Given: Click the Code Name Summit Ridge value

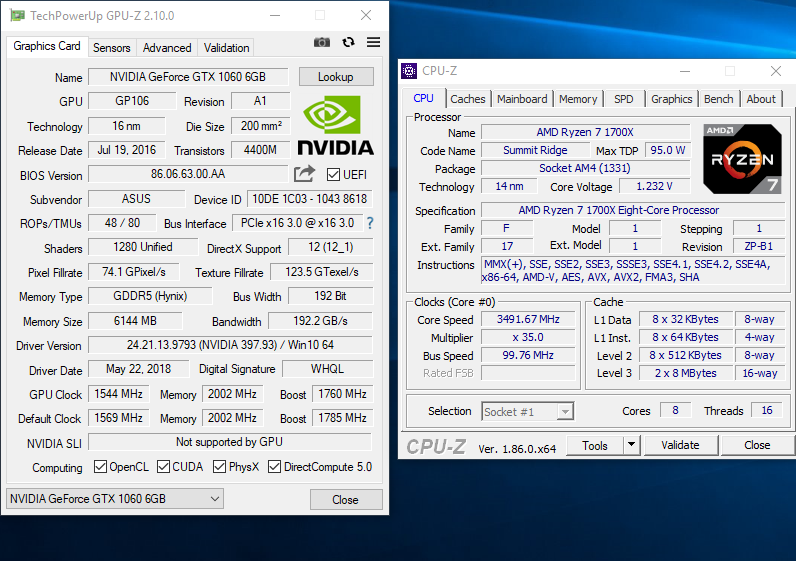Looking at the screenshot, I should pyautogui.click(x=535, y=150).
